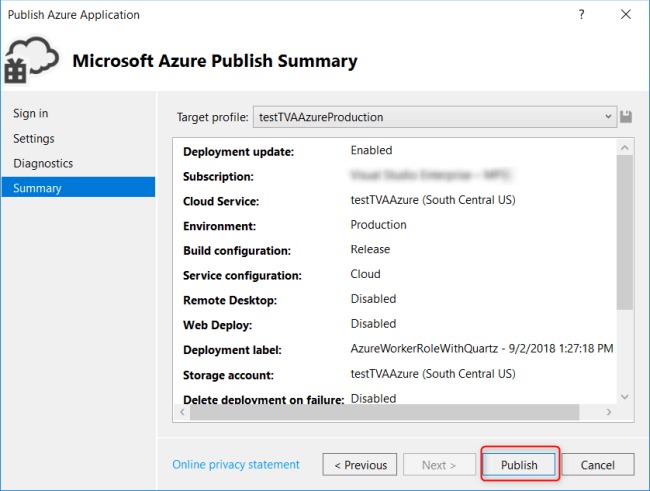
Task: Open the Target profile dropdown
Action: pos(435,117)
